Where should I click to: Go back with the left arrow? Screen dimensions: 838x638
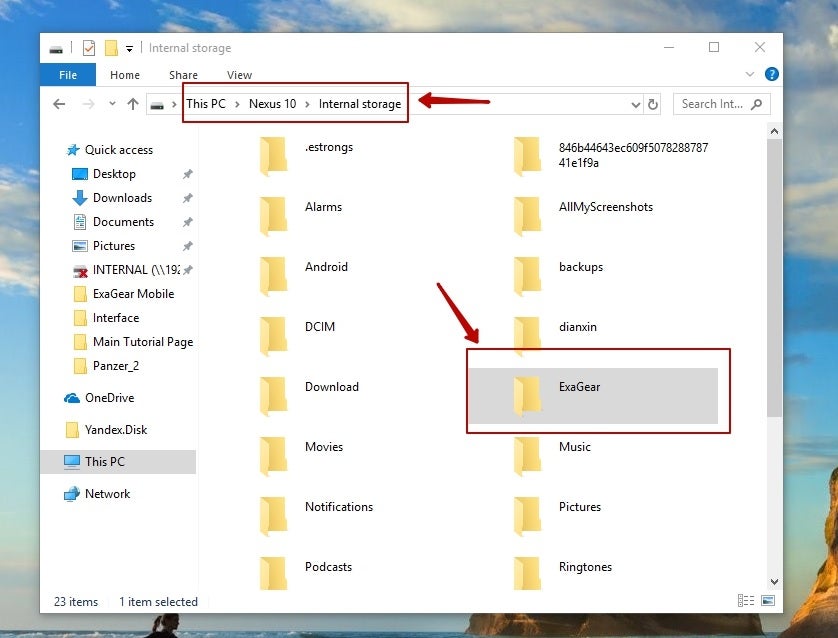tap(59, 104)
